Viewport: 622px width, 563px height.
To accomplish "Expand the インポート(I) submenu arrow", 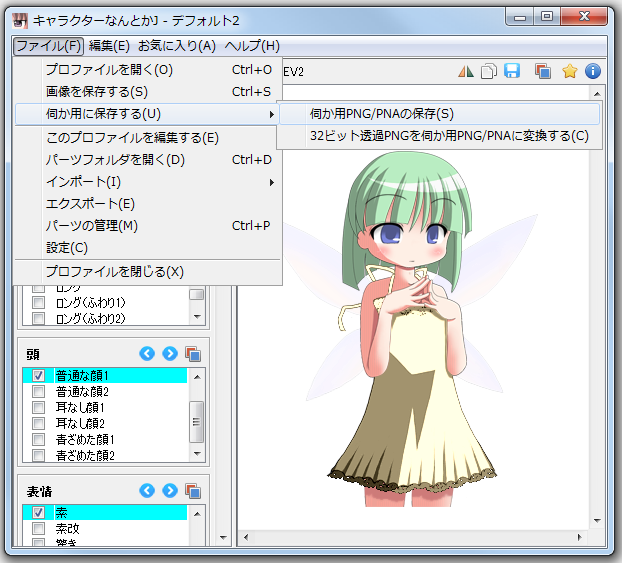I will (272, 182).
